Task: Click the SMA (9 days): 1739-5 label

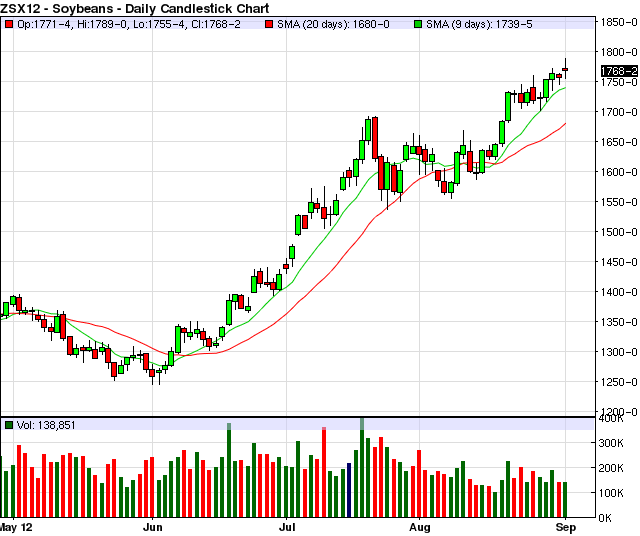Action: click(479, 24)
